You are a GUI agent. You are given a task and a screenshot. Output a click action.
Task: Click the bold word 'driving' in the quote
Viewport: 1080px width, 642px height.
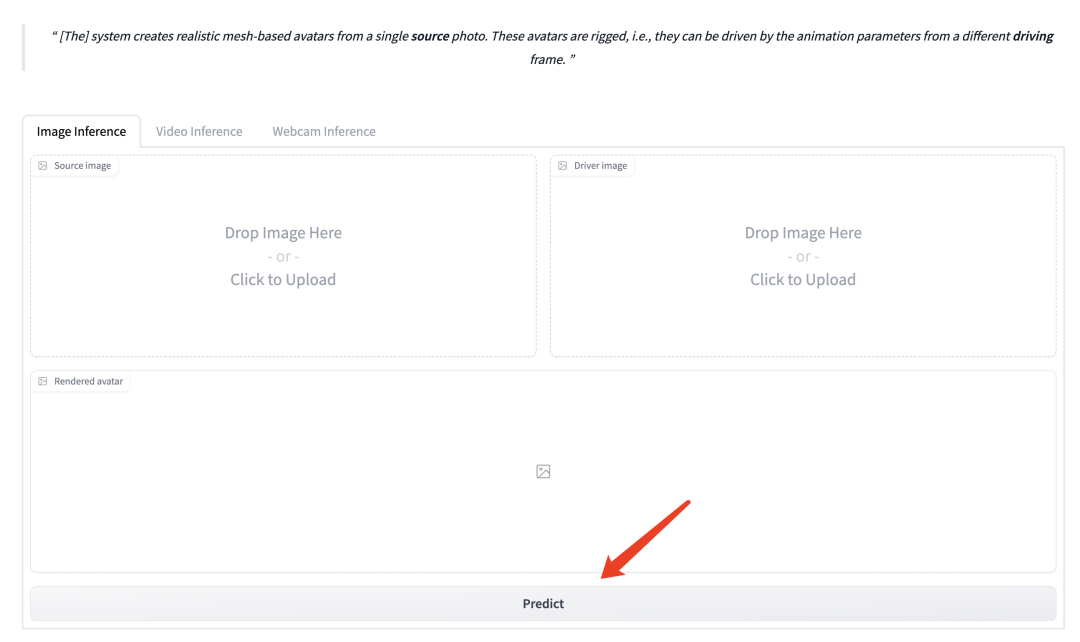point(1032,36)
